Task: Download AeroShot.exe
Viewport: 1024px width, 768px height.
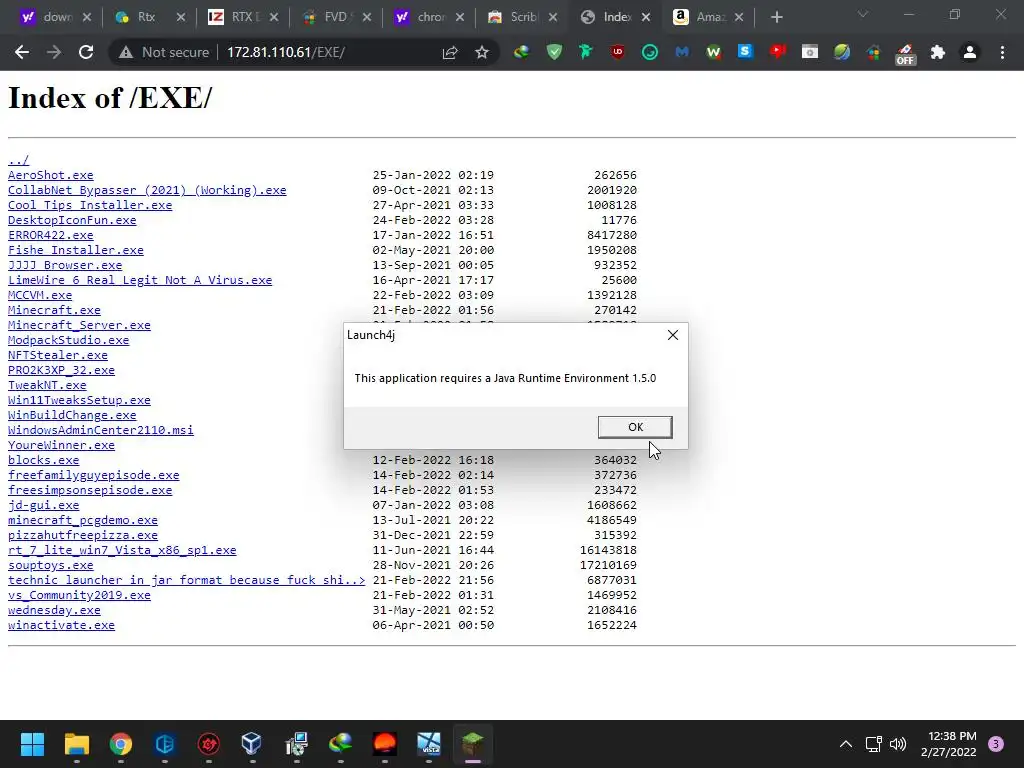Action: point(51,175)
